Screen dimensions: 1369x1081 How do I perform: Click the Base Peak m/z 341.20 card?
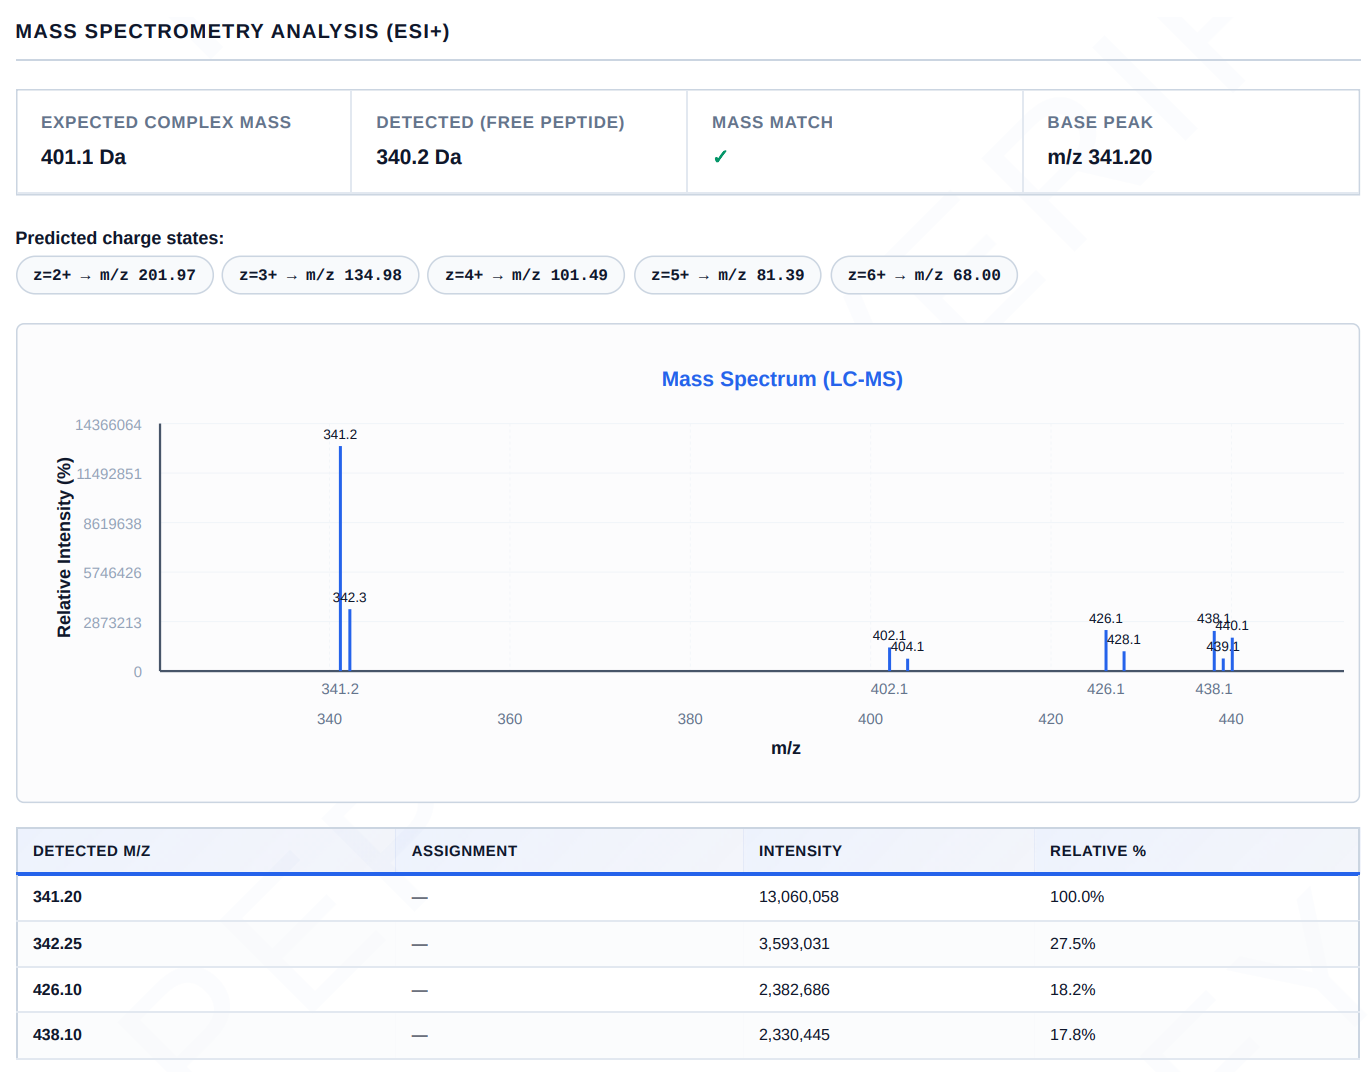point(1191,142)
